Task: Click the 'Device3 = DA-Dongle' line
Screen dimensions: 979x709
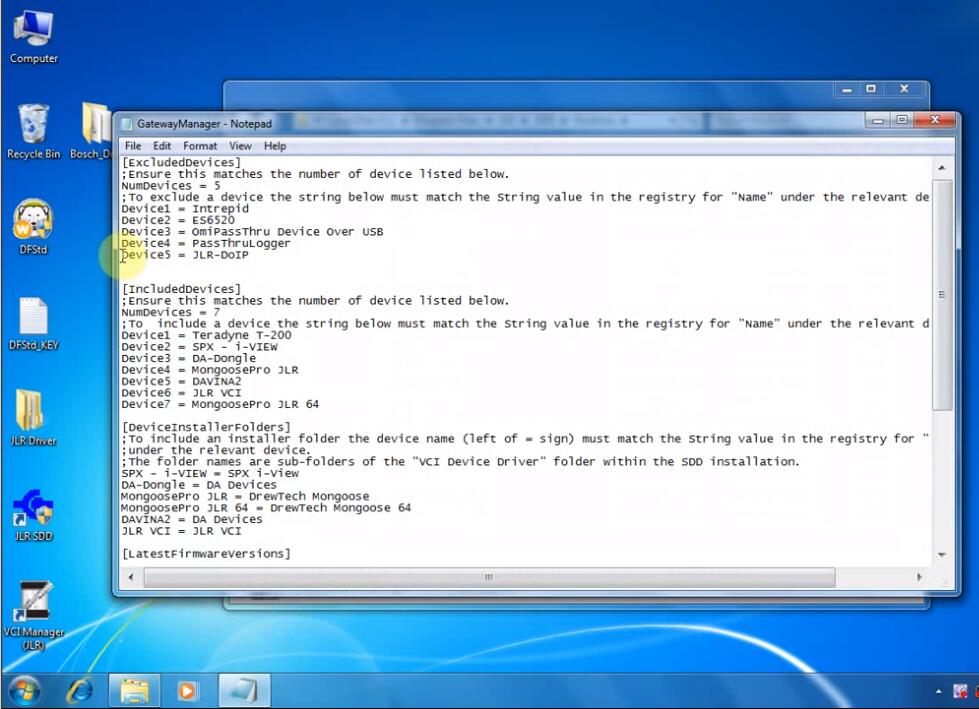Action: pyautogui.click(x=189, y=358)
